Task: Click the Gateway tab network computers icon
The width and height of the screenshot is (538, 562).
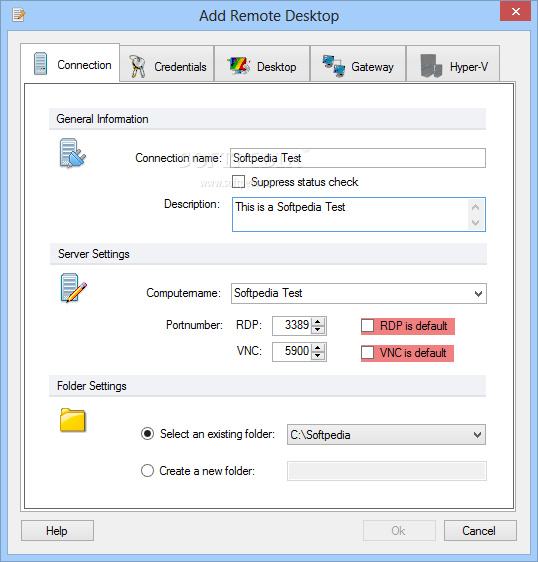Action: point(334,66)
